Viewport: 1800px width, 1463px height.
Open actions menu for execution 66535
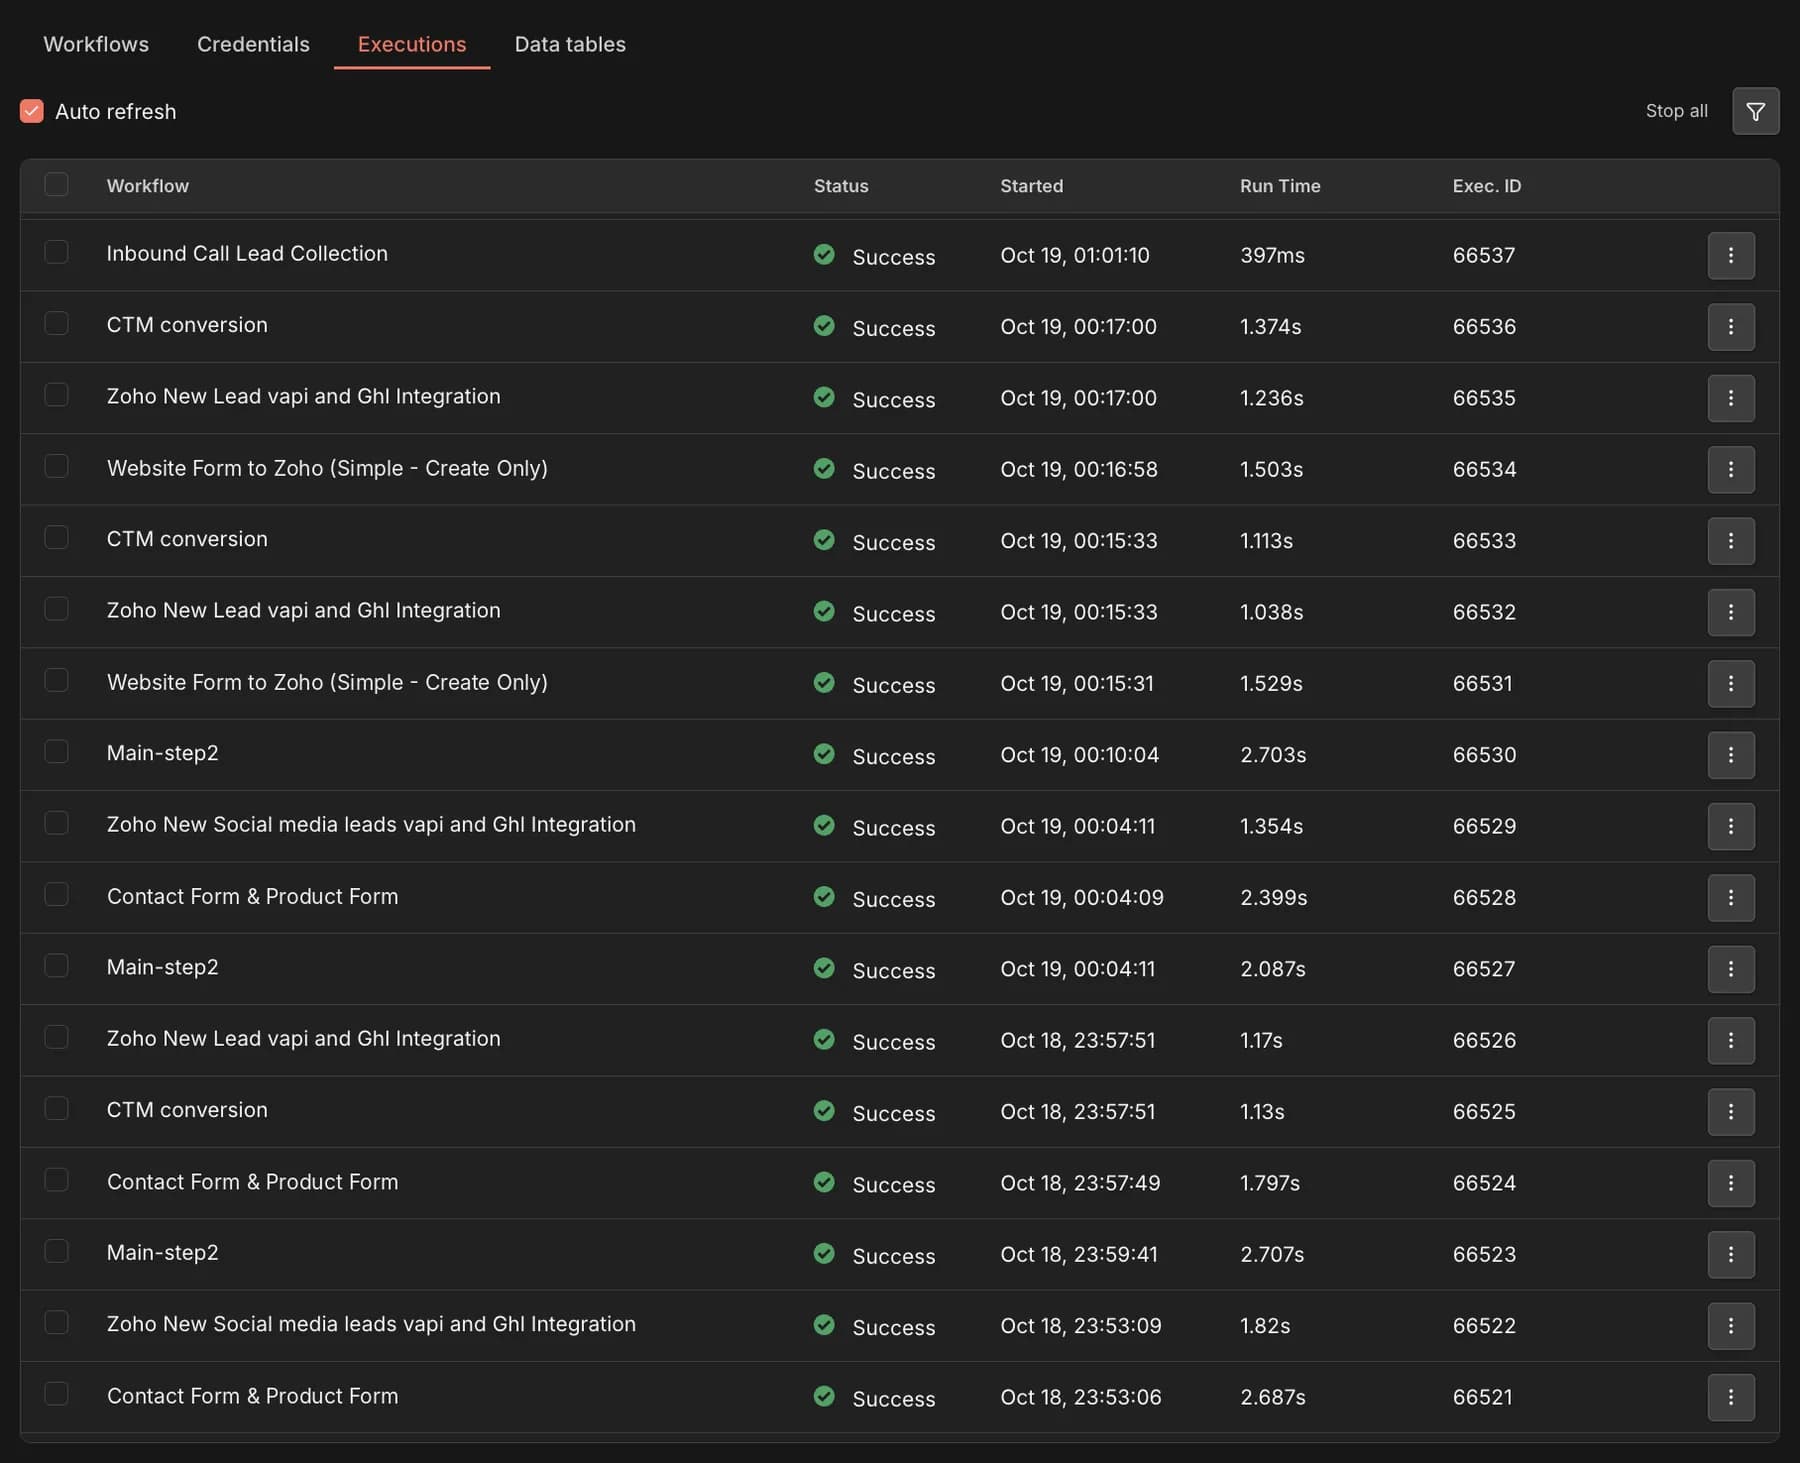[x=1731, y=398]
